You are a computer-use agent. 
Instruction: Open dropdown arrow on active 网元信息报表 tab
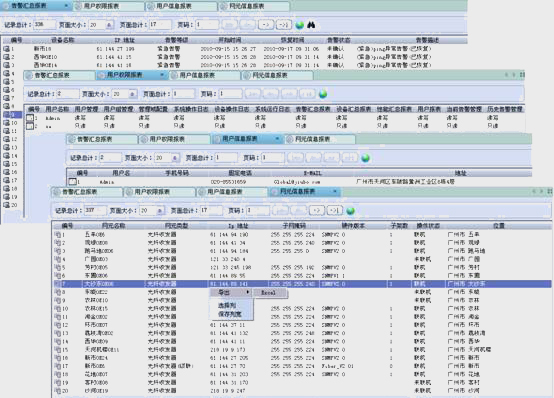coord(335,191)
